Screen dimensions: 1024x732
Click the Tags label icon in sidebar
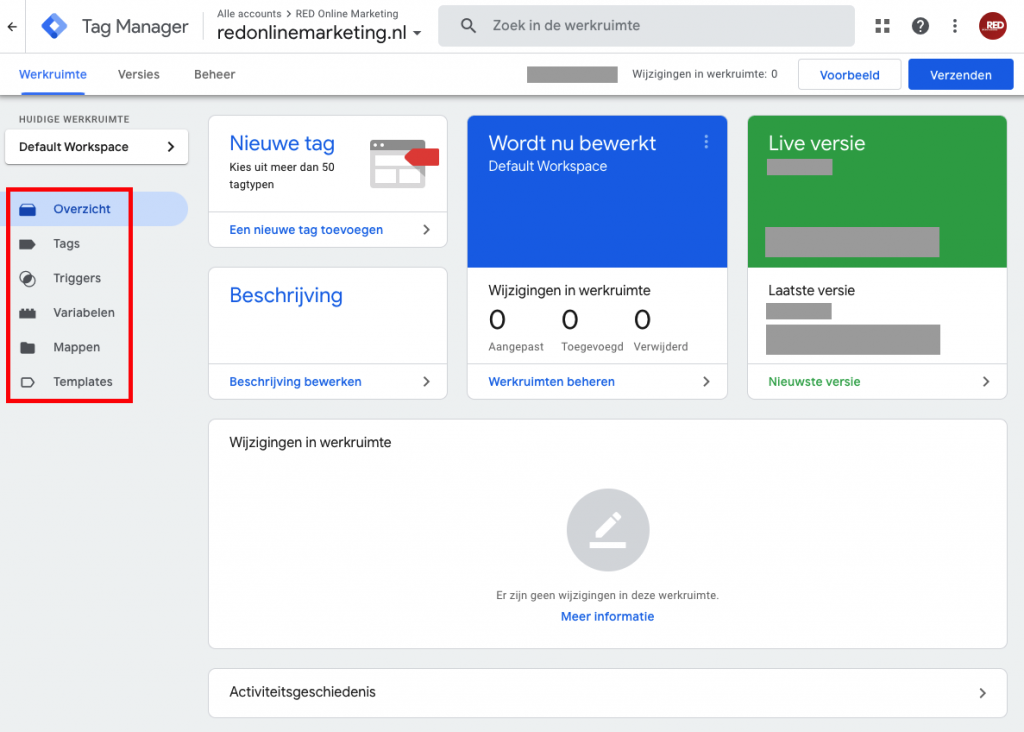pyautogui.click(x=27, y=244)
